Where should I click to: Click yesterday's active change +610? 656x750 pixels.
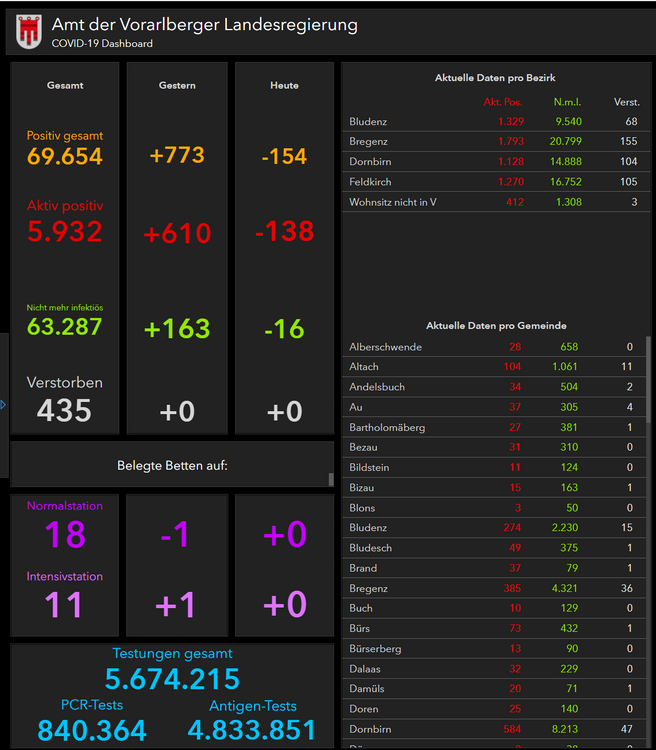(177, 233)
